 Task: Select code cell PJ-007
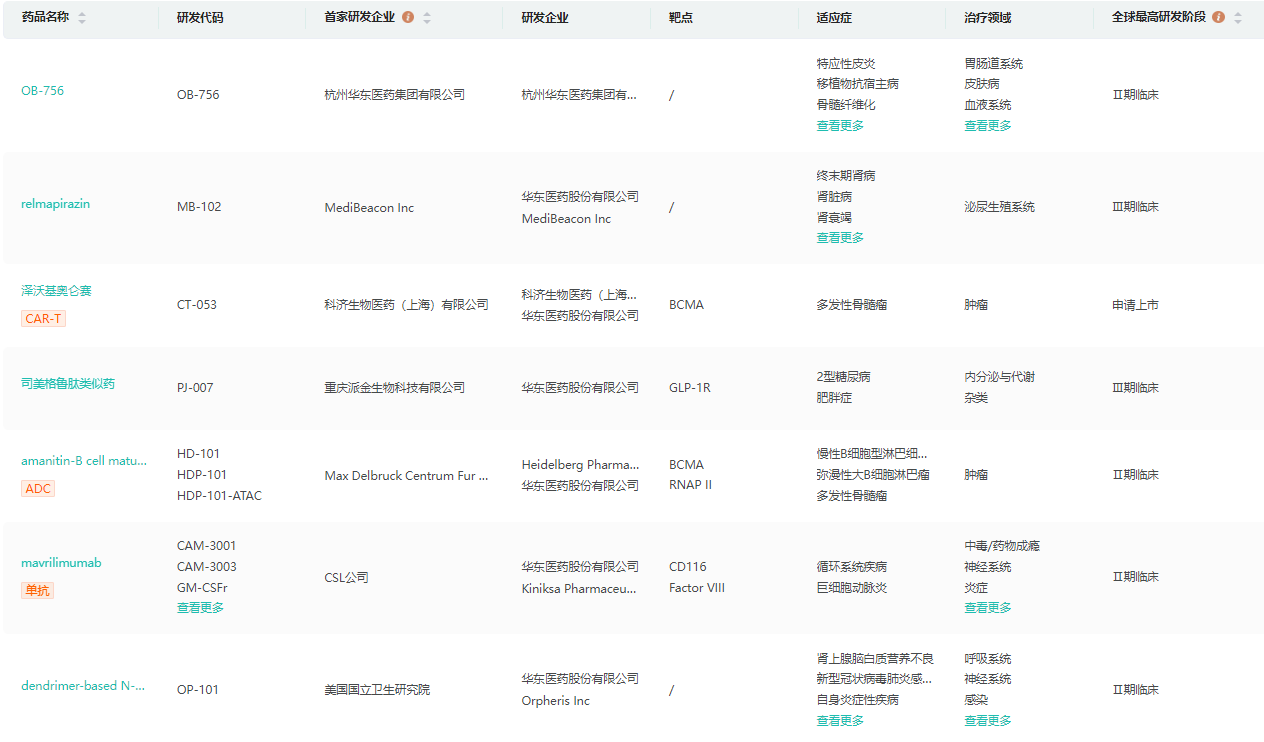pos(195,388)
